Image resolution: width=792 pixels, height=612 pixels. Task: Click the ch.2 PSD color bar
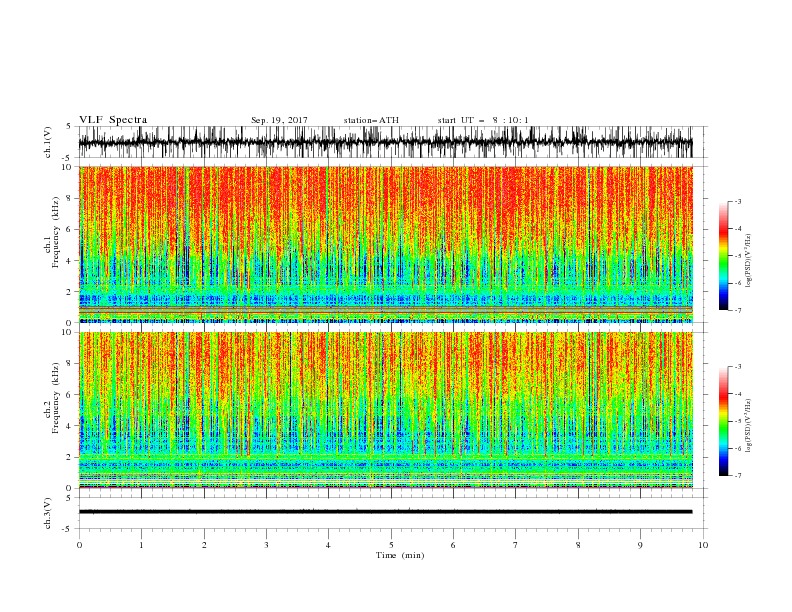(x=723, y=421)
